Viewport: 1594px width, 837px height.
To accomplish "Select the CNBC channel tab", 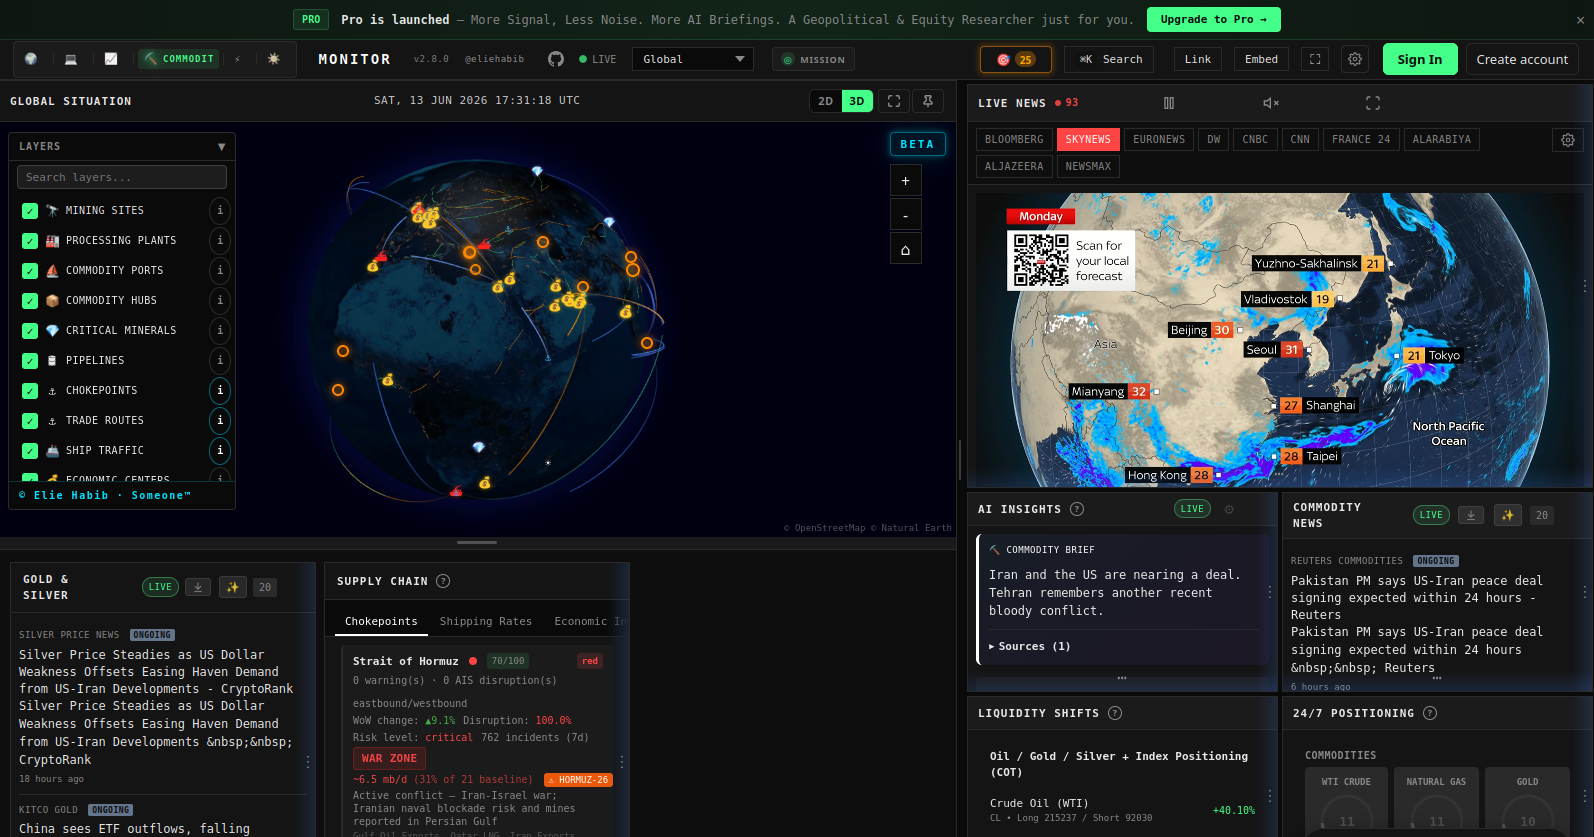I will click(x=1255, y=139).
